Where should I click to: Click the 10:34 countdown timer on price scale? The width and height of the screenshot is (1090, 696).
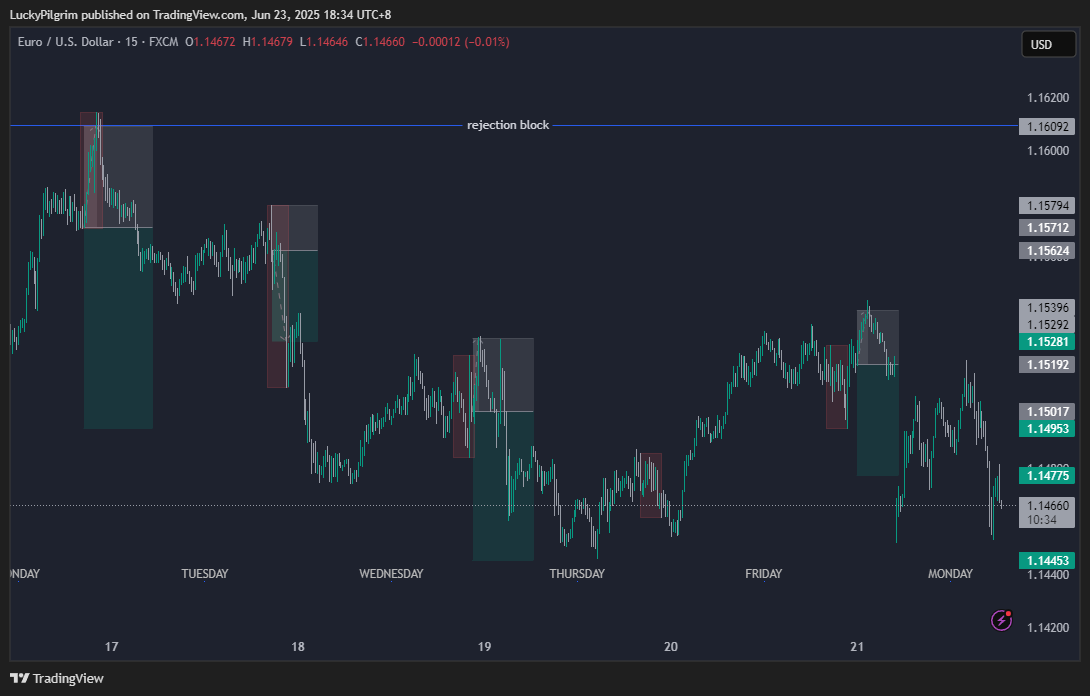coord(1043,521)
